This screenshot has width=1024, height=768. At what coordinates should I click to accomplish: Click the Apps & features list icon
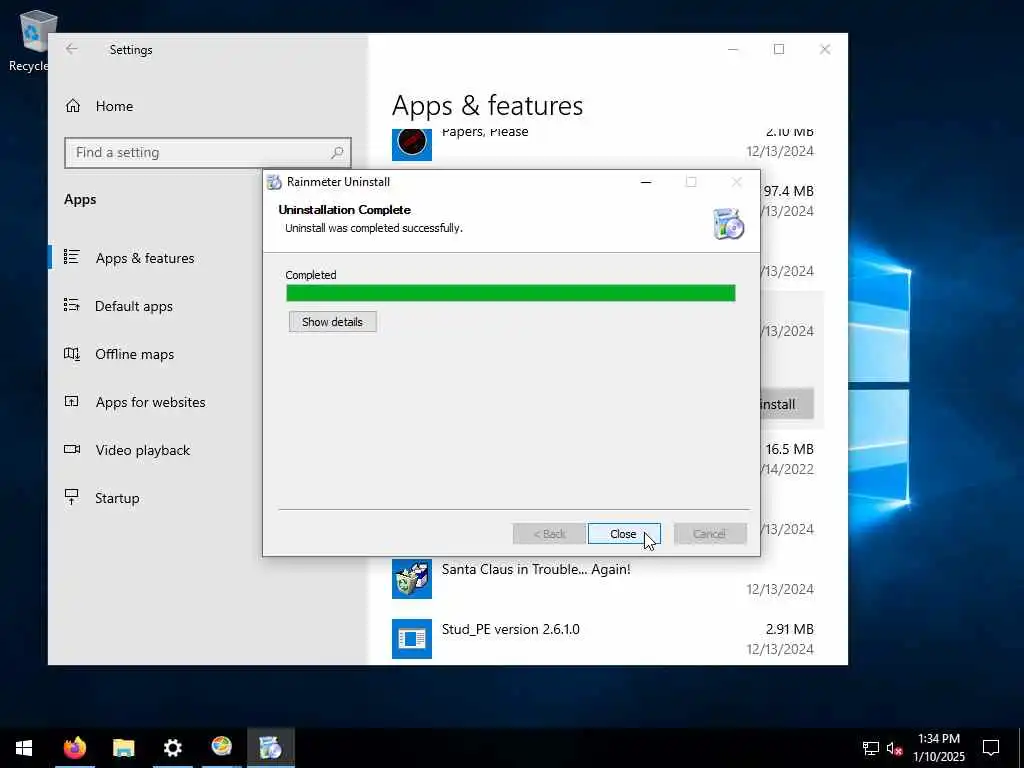click(72, 257)
